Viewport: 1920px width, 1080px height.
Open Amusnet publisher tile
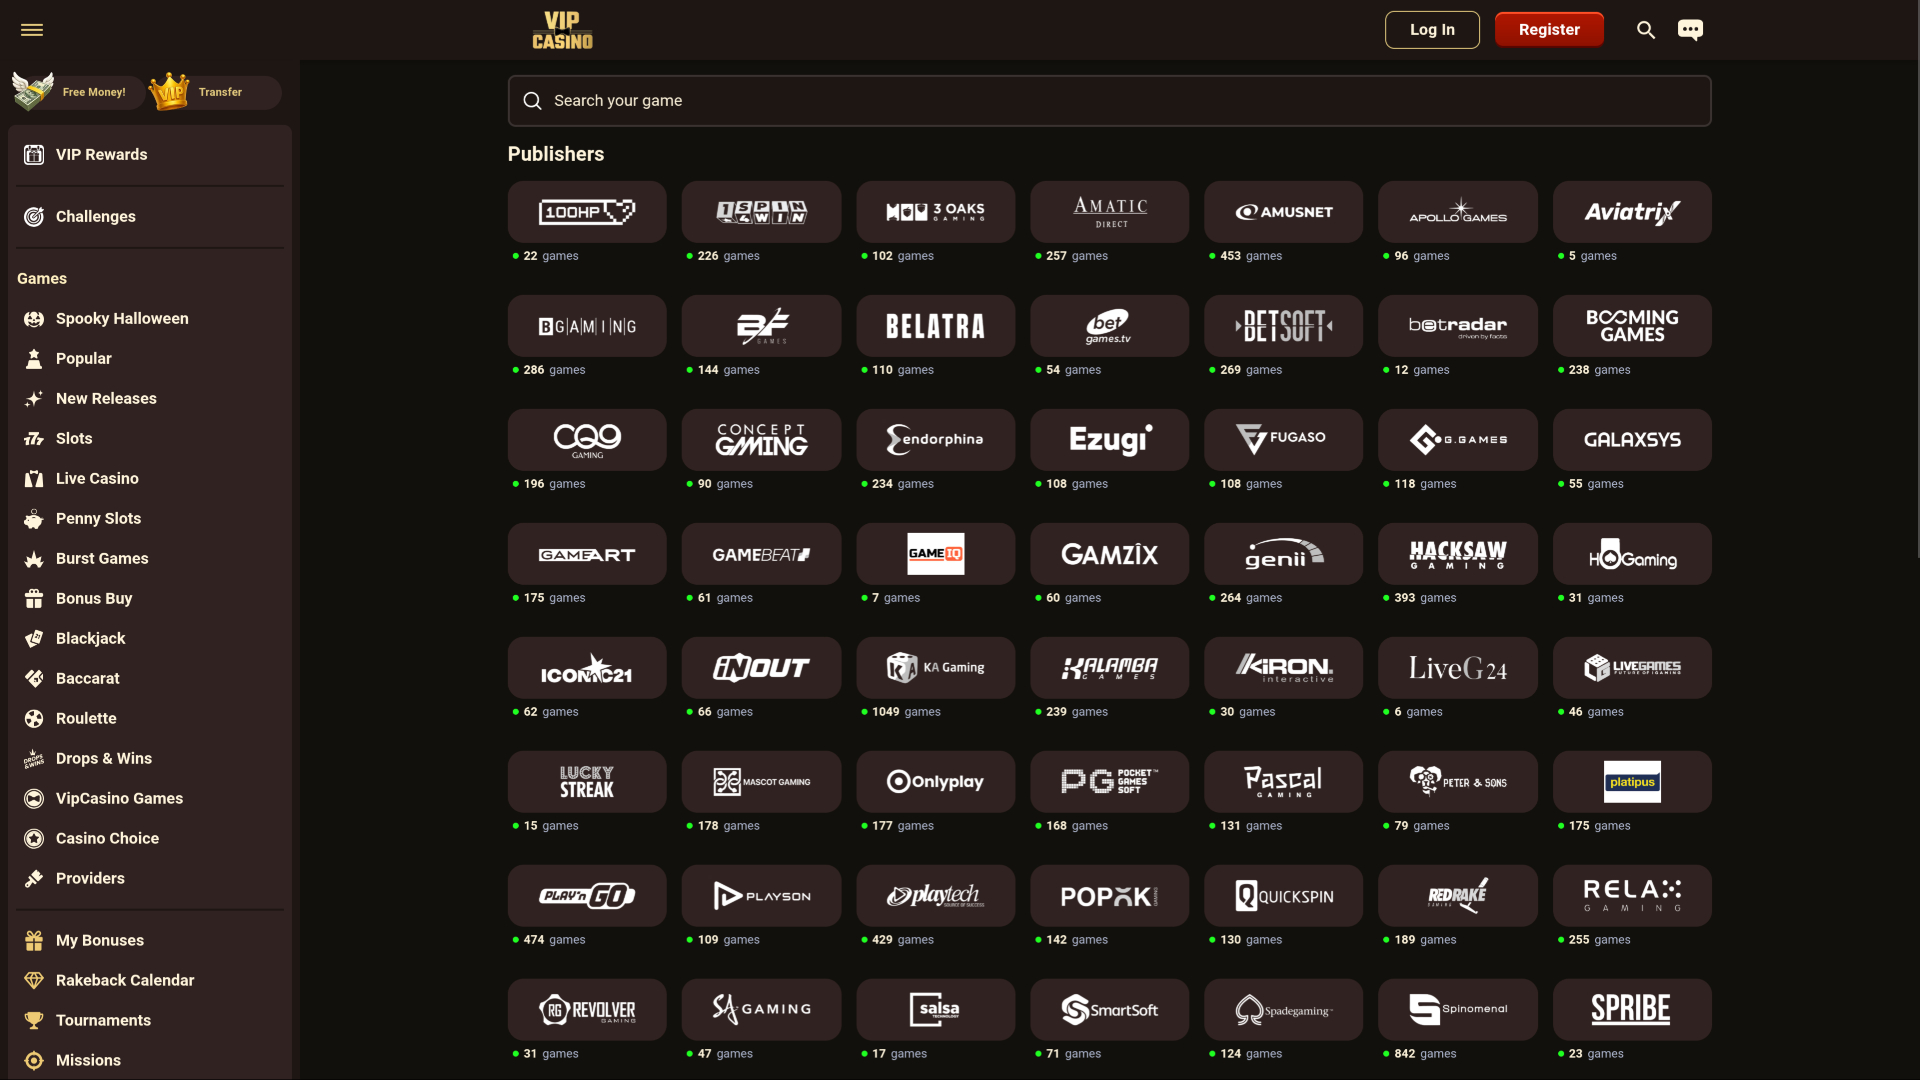[1283, 212]
